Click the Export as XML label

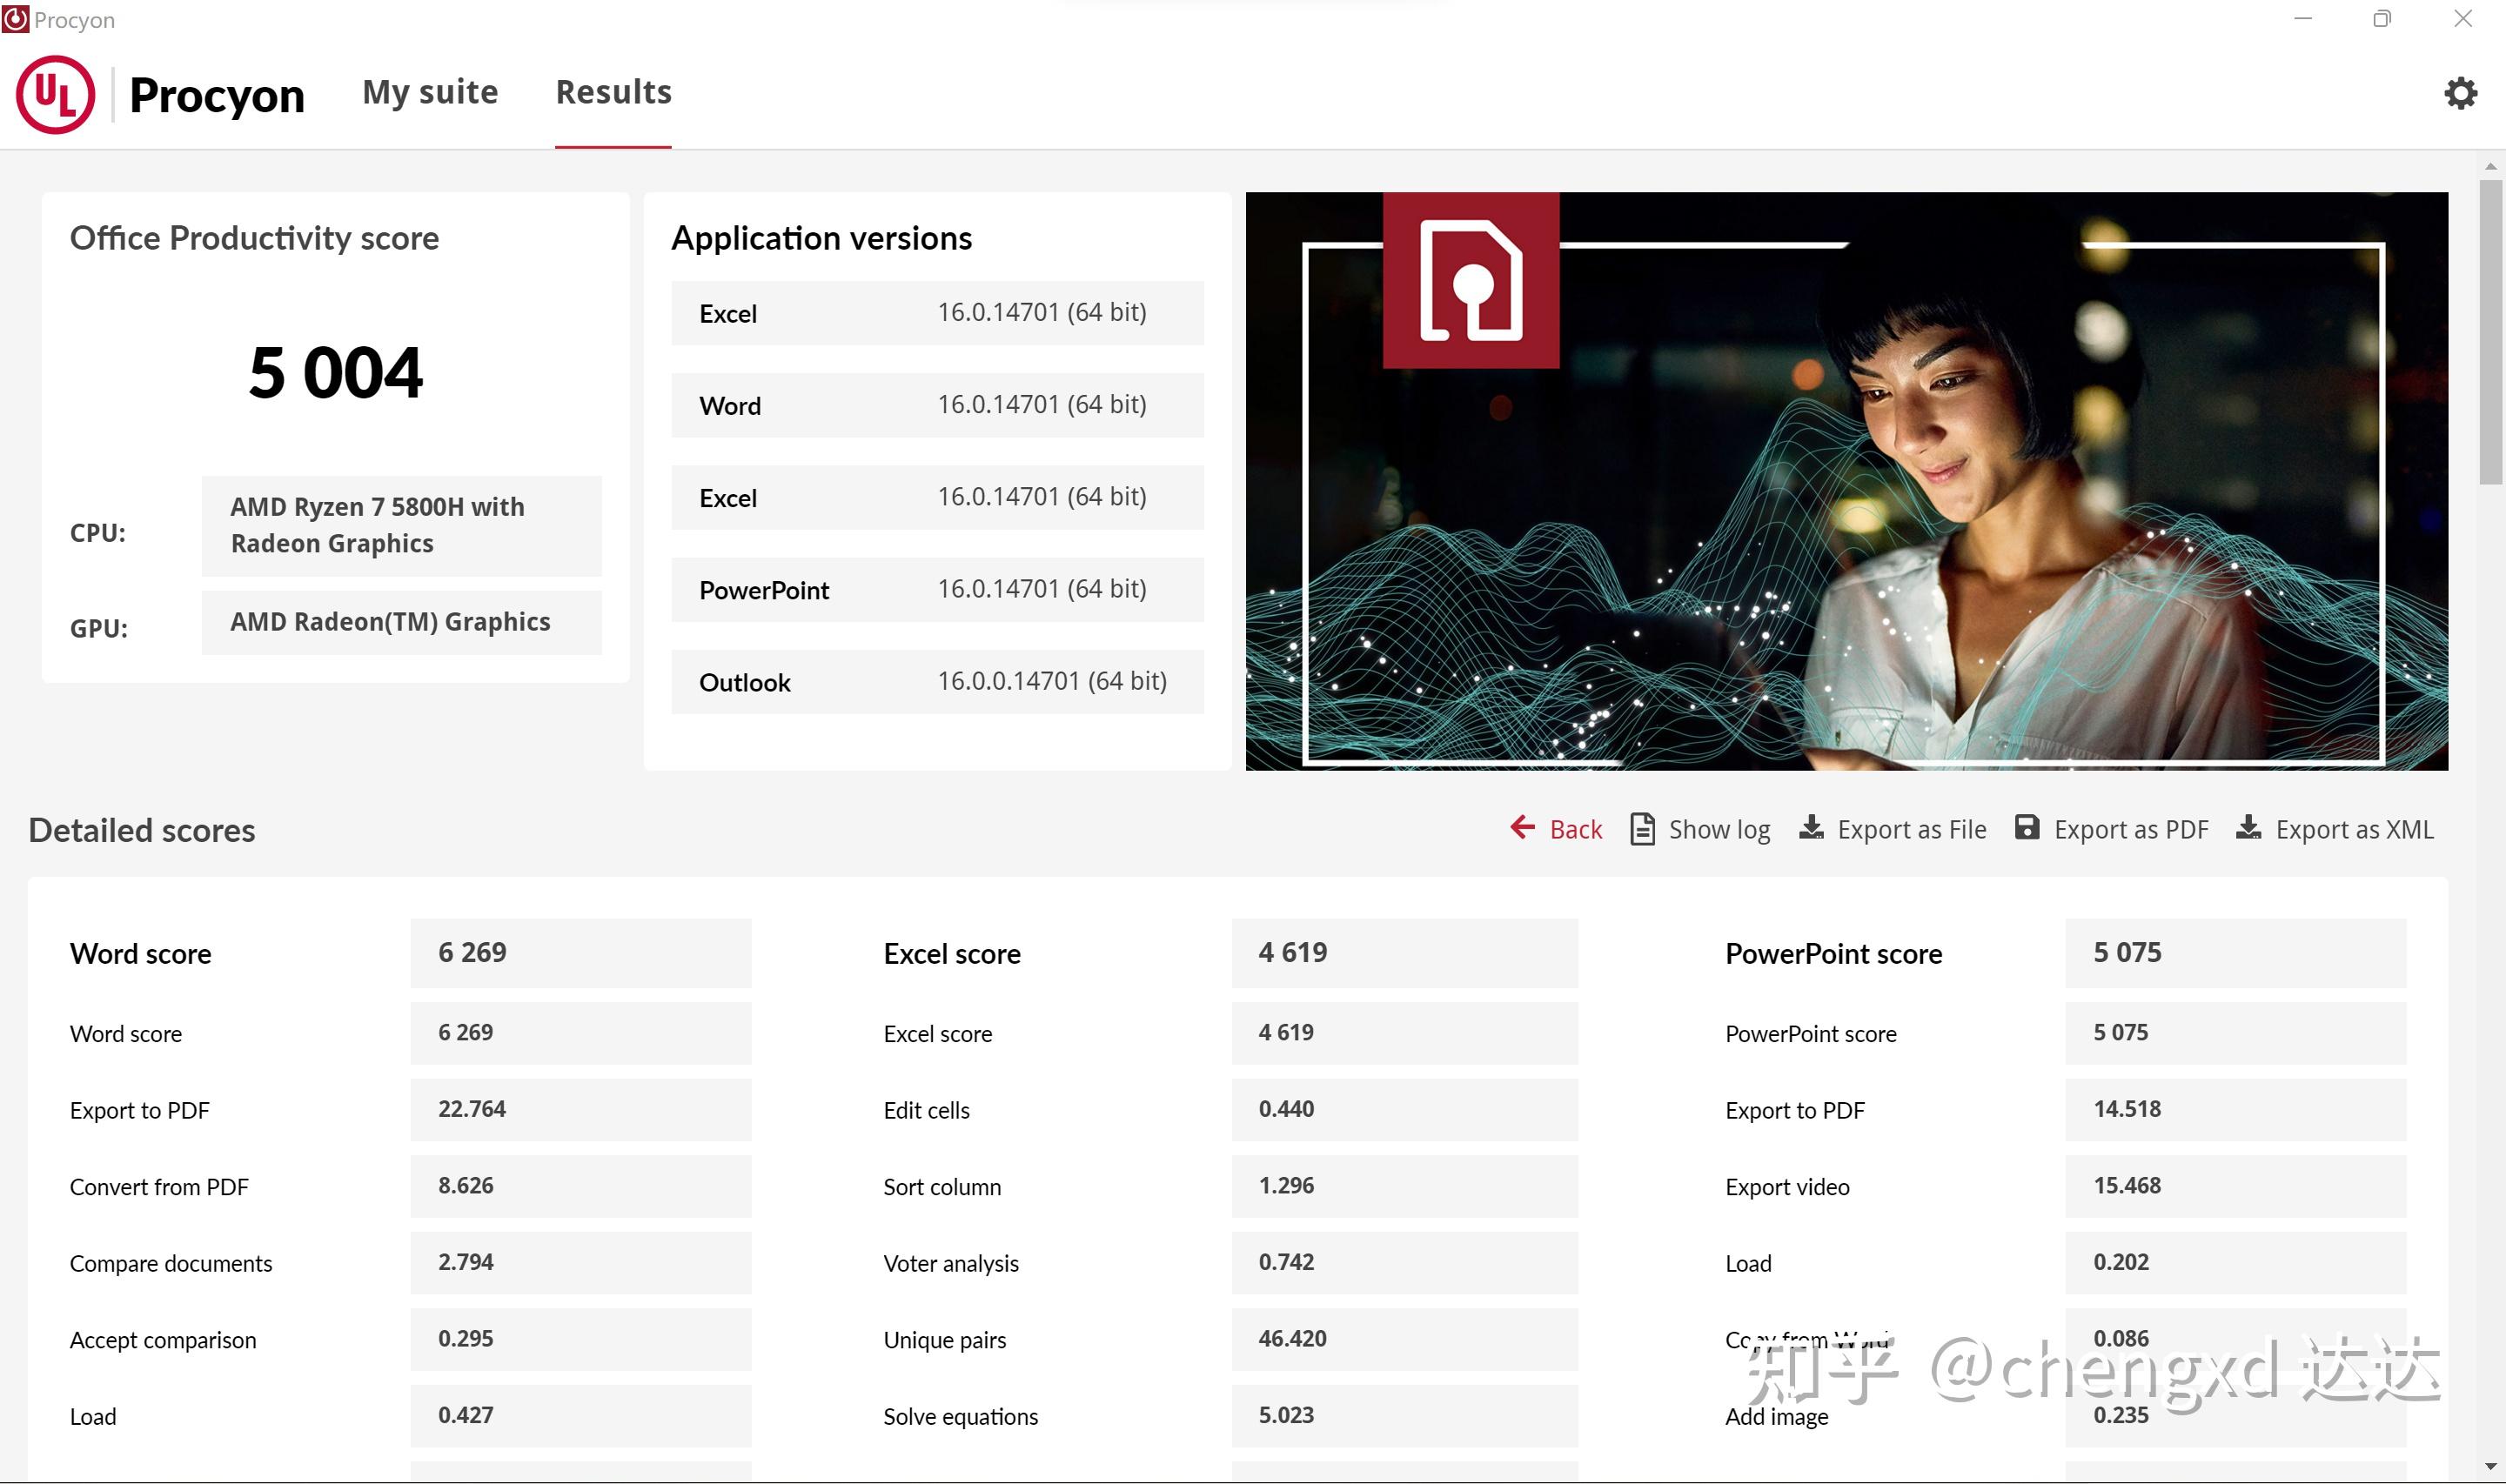[2354, 830]
